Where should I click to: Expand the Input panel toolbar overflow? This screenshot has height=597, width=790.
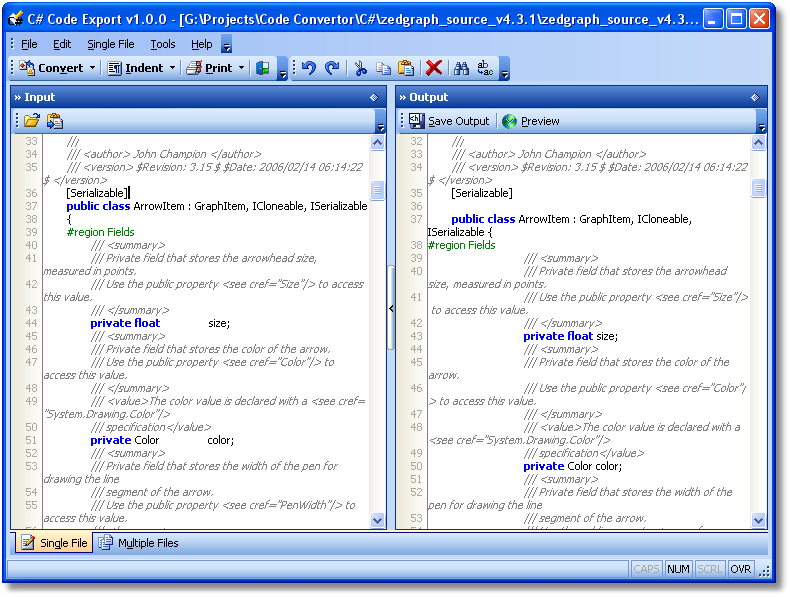tap(381, 122)
